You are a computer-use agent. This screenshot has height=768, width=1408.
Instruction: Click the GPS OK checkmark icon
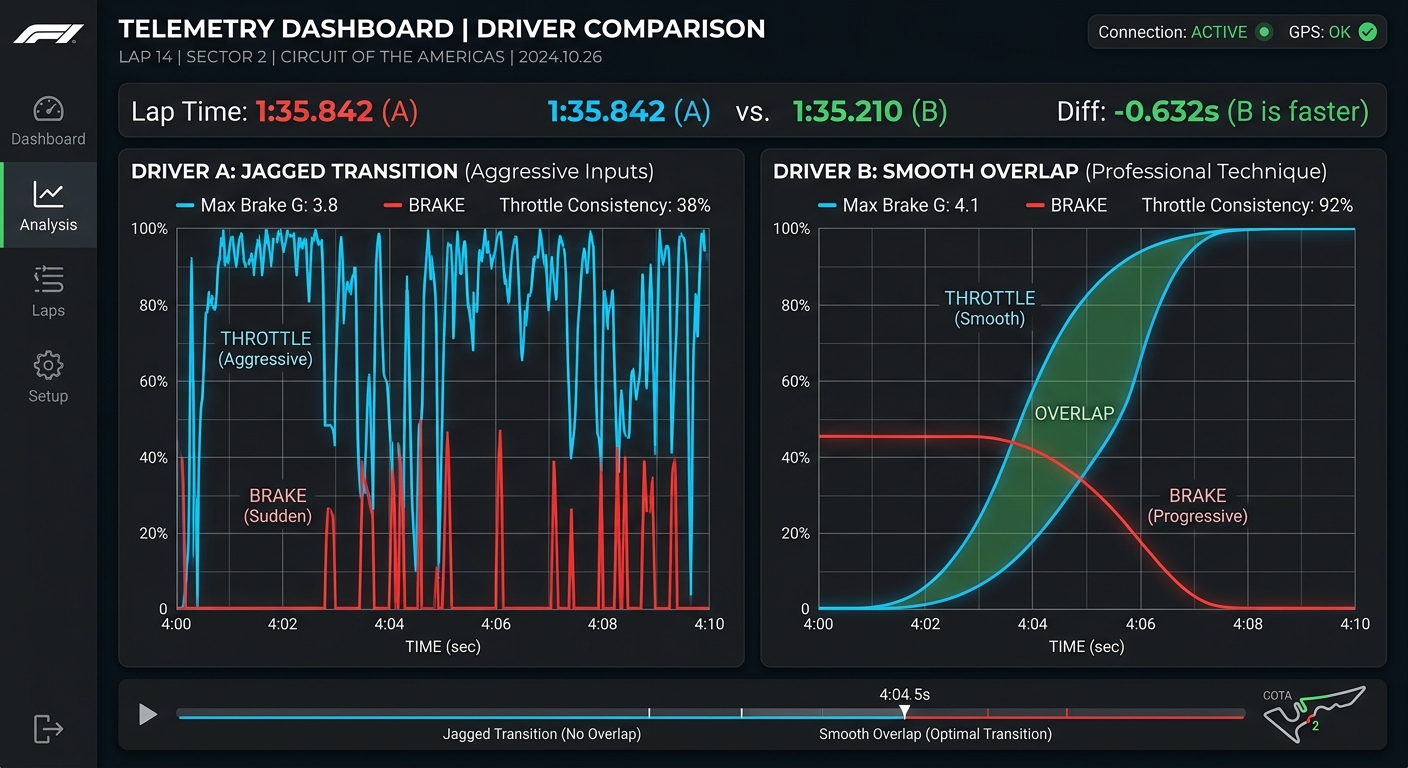(1367, 32)
